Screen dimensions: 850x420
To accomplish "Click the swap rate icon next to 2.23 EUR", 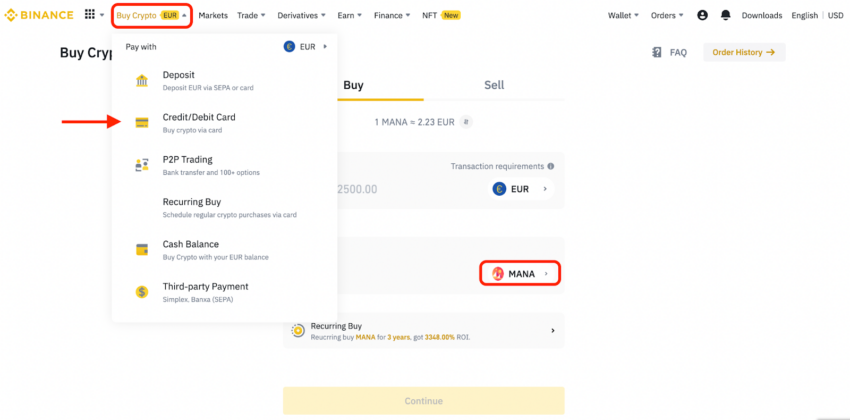I will (466, 122).
